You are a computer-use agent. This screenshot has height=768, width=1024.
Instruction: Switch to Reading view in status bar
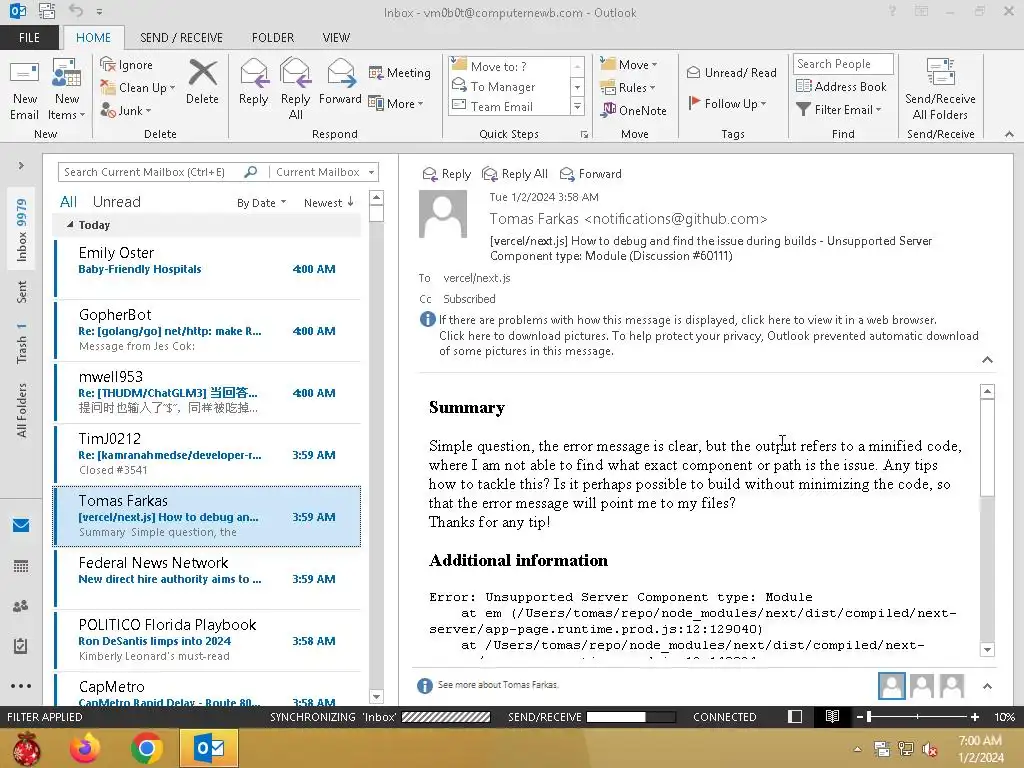pyautogui.click(x=832, y=716)
